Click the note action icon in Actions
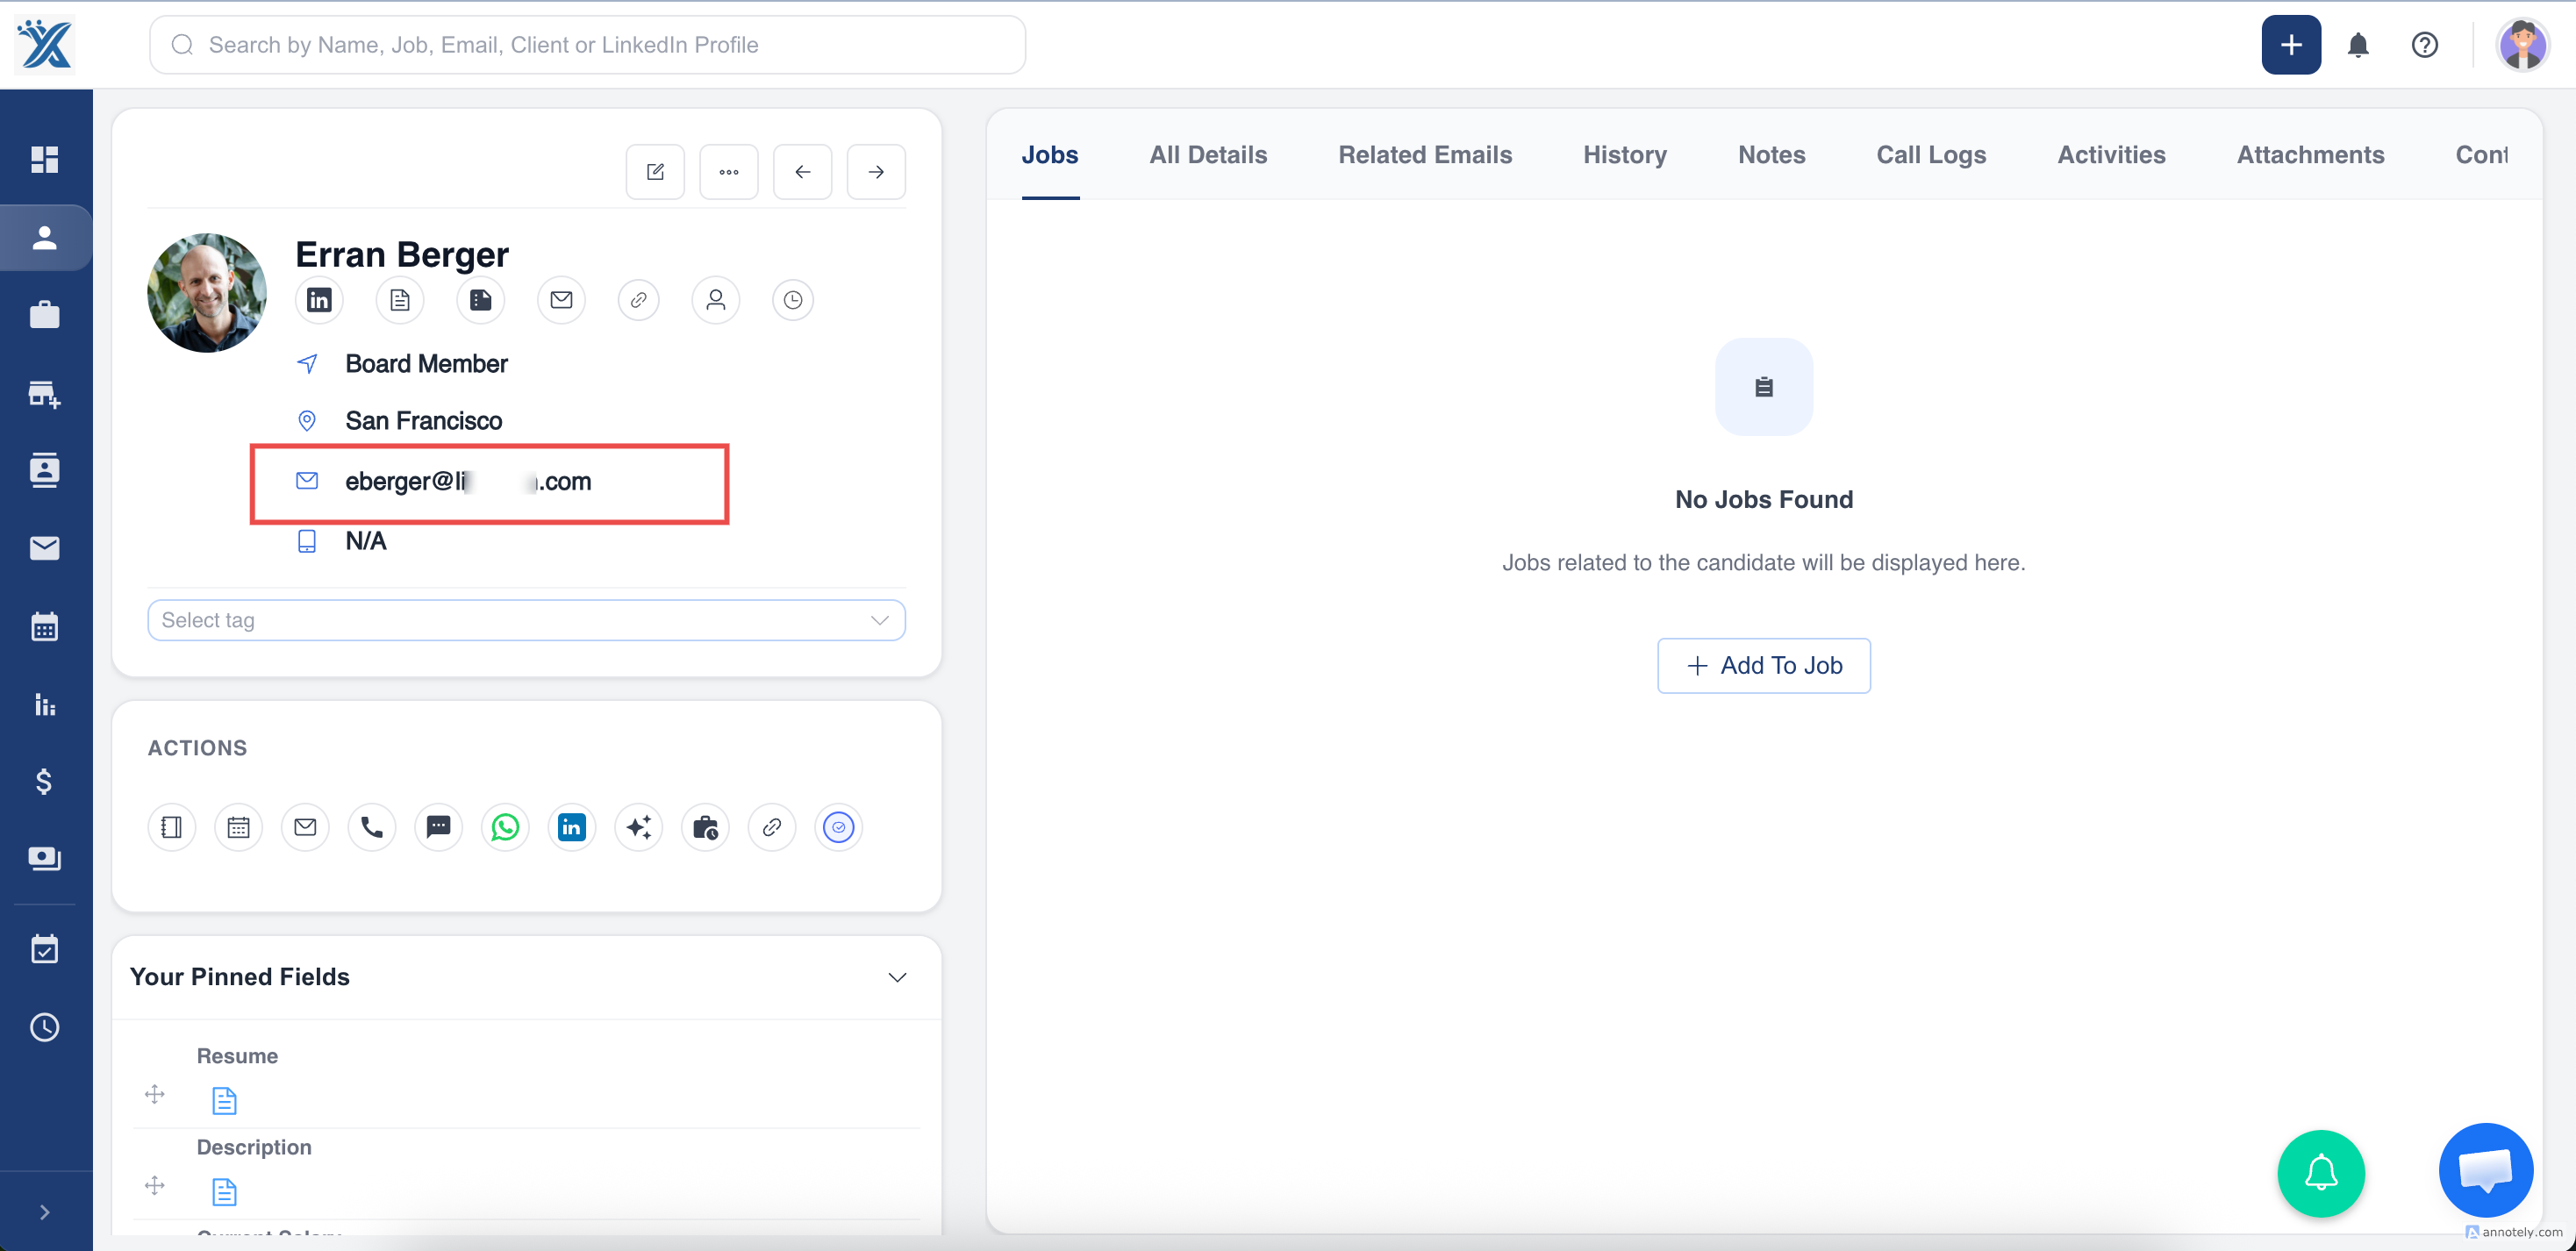This screenshot has height=1251, width=2576. click(171, 827)
